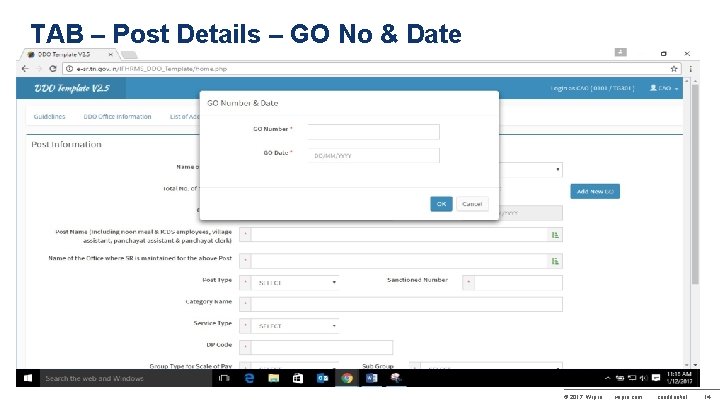Click the lookup icon beside Post Name field
The width and height of the screenshot is (720, 405).
[555, 235]
